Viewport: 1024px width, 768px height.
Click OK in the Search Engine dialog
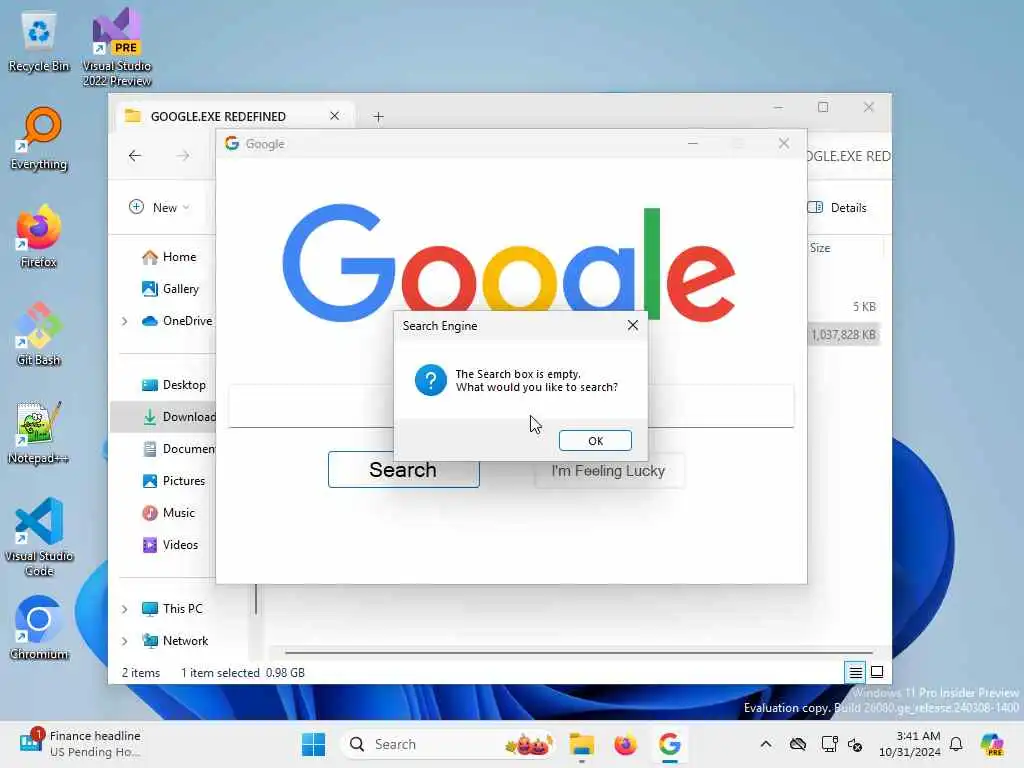coord(595,441)
